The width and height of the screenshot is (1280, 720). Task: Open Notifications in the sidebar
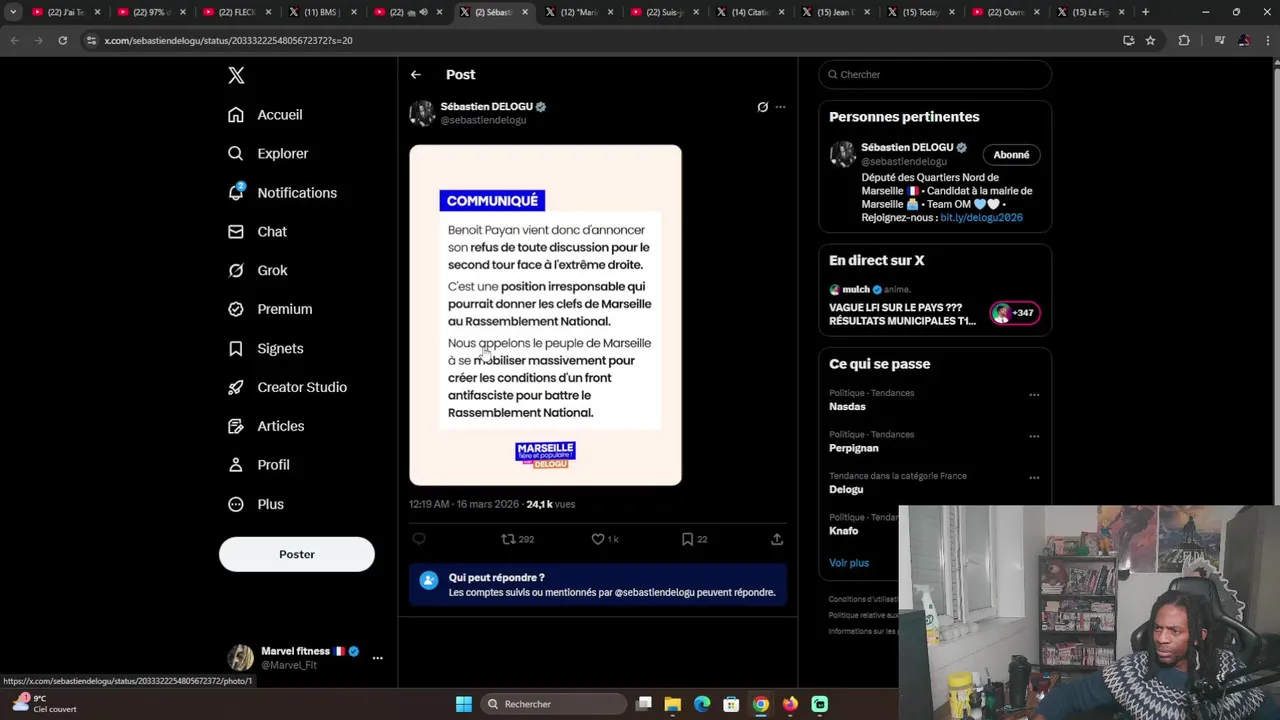(282, 193)
